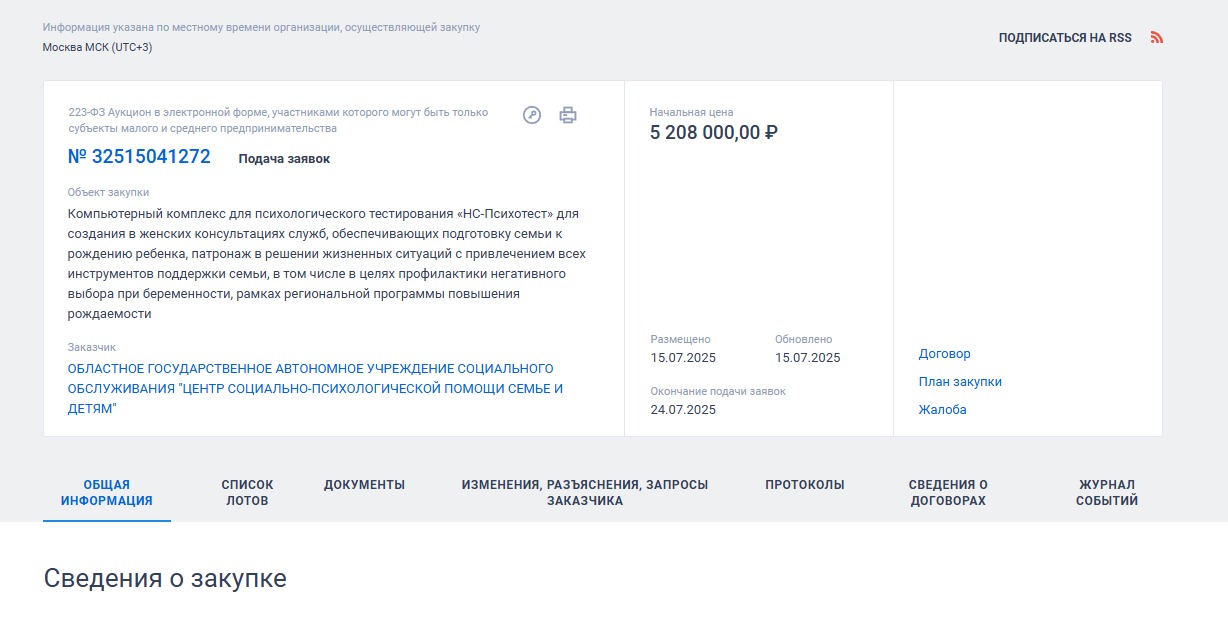Click the orange RSS feed icon
This screenshot has height=620, width=1228.
(1157, 38)
